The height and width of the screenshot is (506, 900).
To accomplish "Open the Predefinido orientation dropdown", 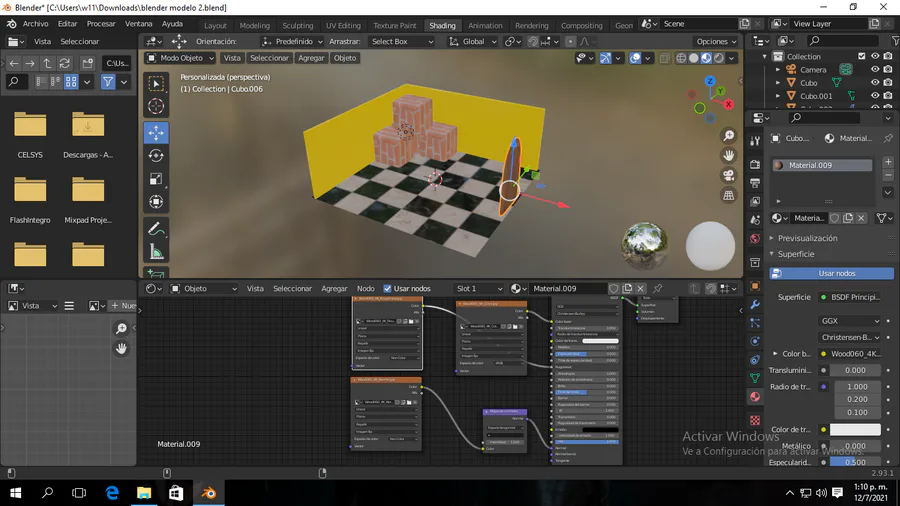I will pos(292,41).
